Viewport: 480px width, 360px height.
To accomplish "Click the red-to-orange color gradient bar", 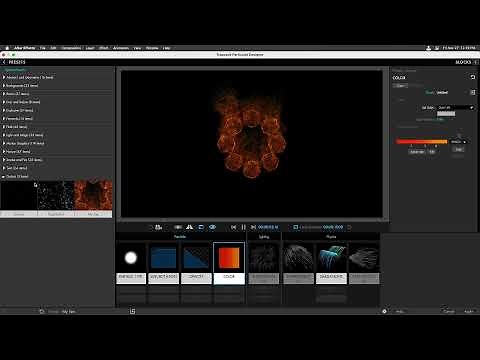I will [422, 142].
